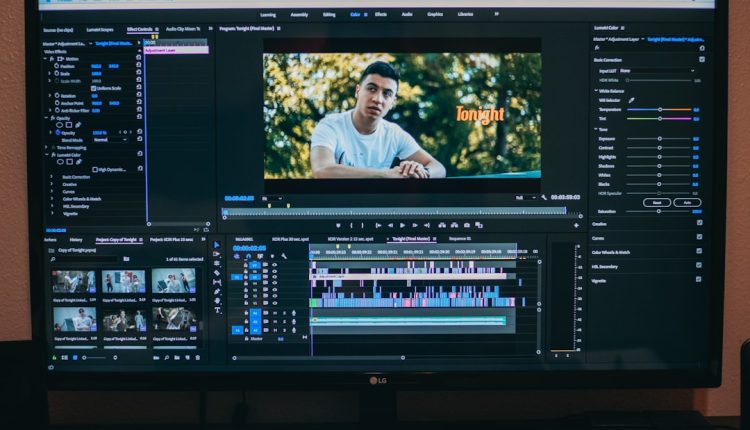Toggle the Uniform Scale checkbox
750x430 pixels.
[93, 88]
